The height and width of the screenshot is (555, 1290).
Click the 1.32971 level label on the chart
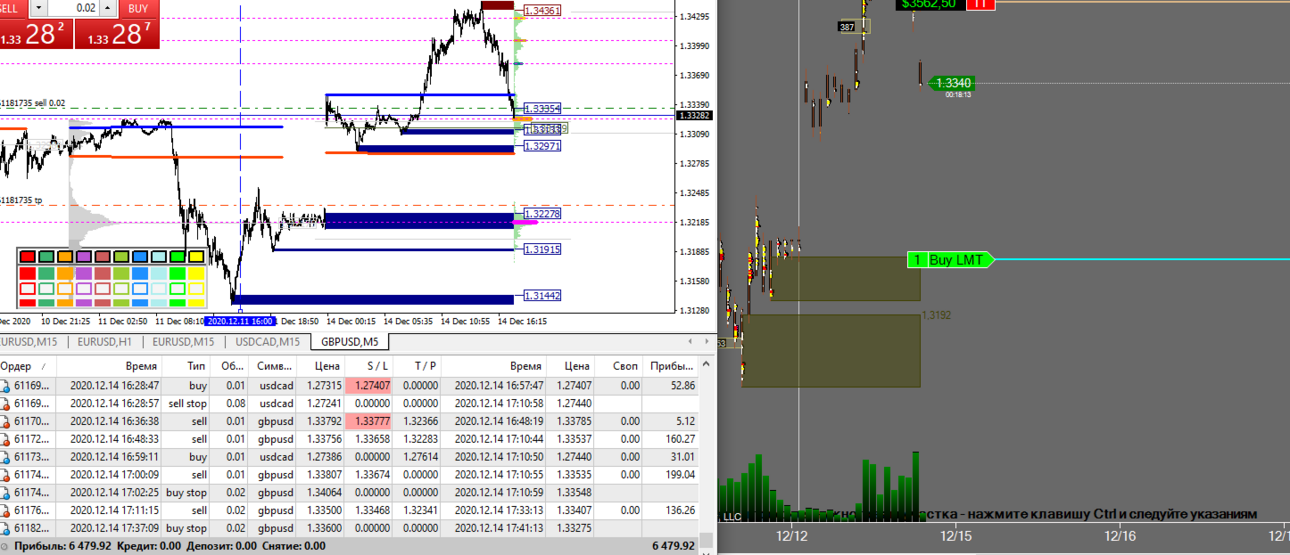coord(542,146)
